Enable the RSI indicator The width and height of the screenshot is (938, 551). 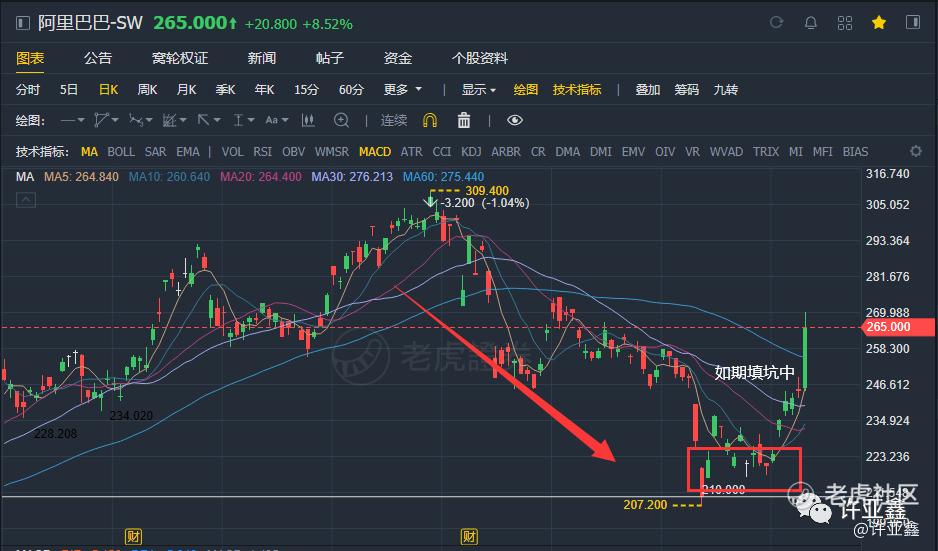263,152
